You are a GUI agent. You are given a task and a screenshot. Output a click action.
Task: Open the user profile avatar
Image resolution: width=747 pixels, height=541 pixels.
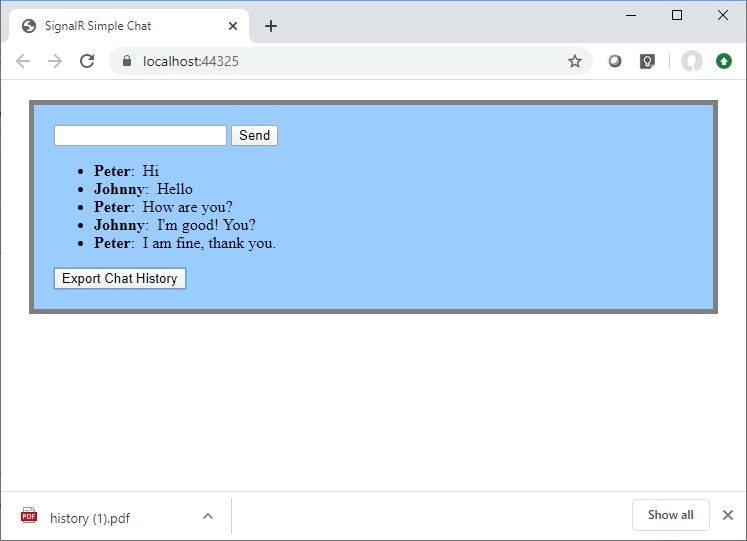692,61
